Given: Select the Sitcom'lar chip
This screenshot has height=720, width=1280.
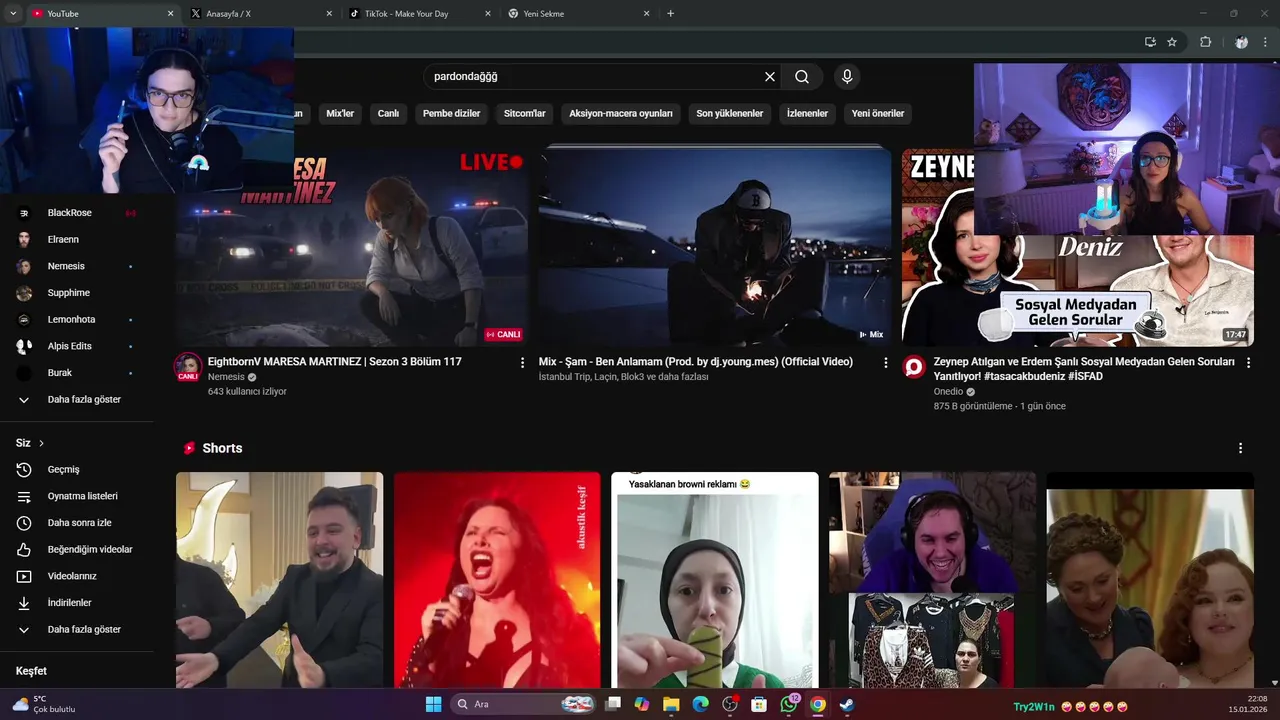Looking at the screenshot, I should click(525, 114).
